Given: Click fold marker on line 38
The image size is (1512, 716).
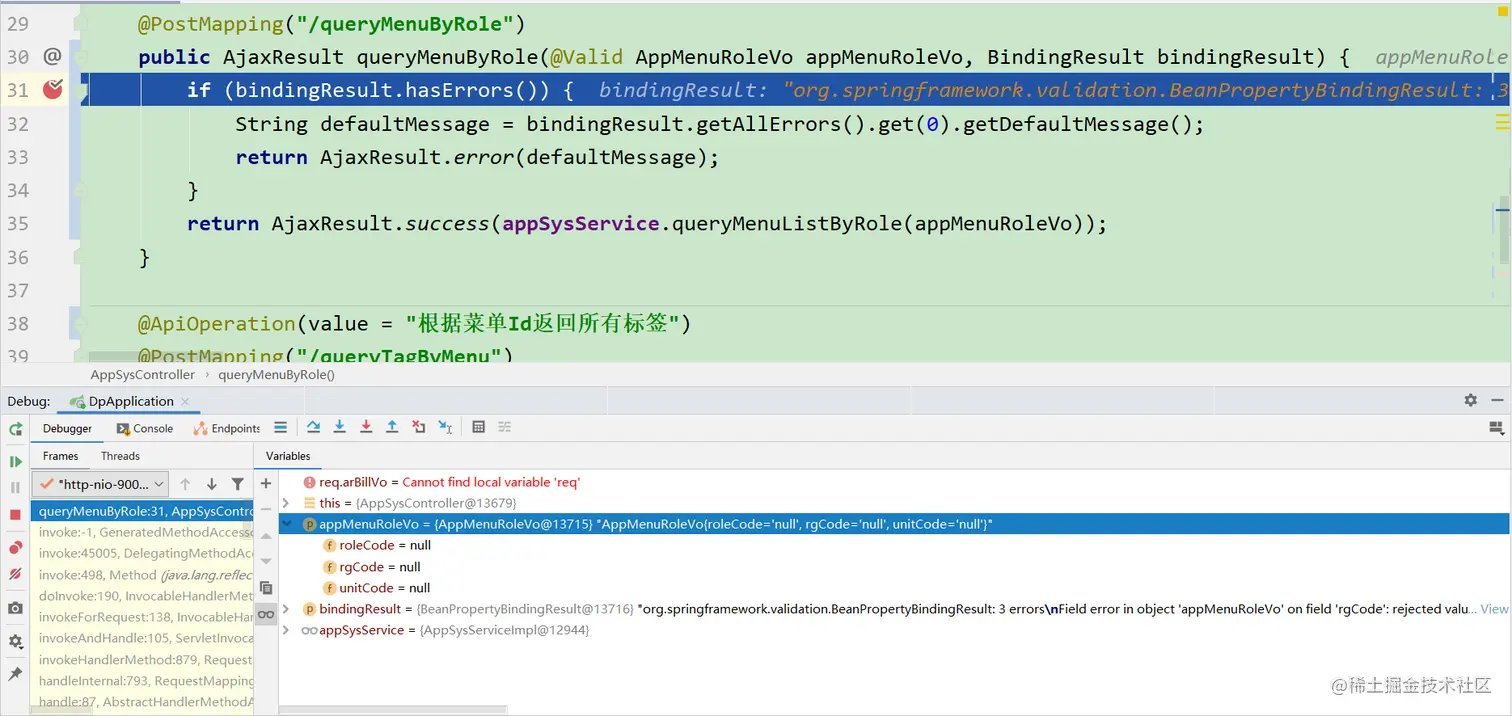Looking at the screenshot, I should click(81, 324).
